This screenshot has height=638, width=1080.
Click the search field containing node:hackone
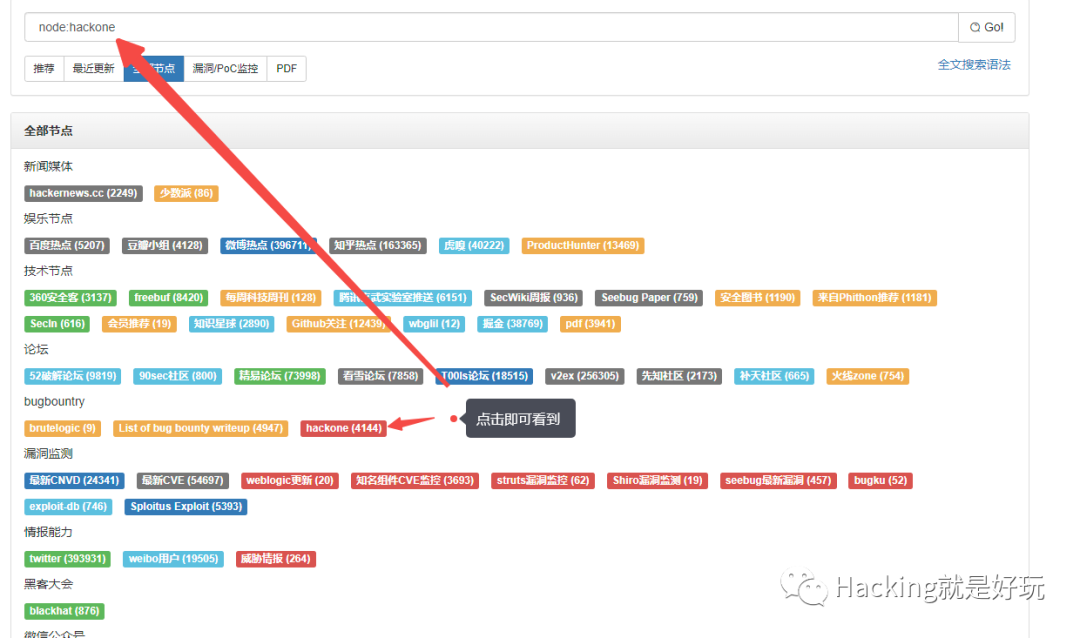click(x=491, y=28)
